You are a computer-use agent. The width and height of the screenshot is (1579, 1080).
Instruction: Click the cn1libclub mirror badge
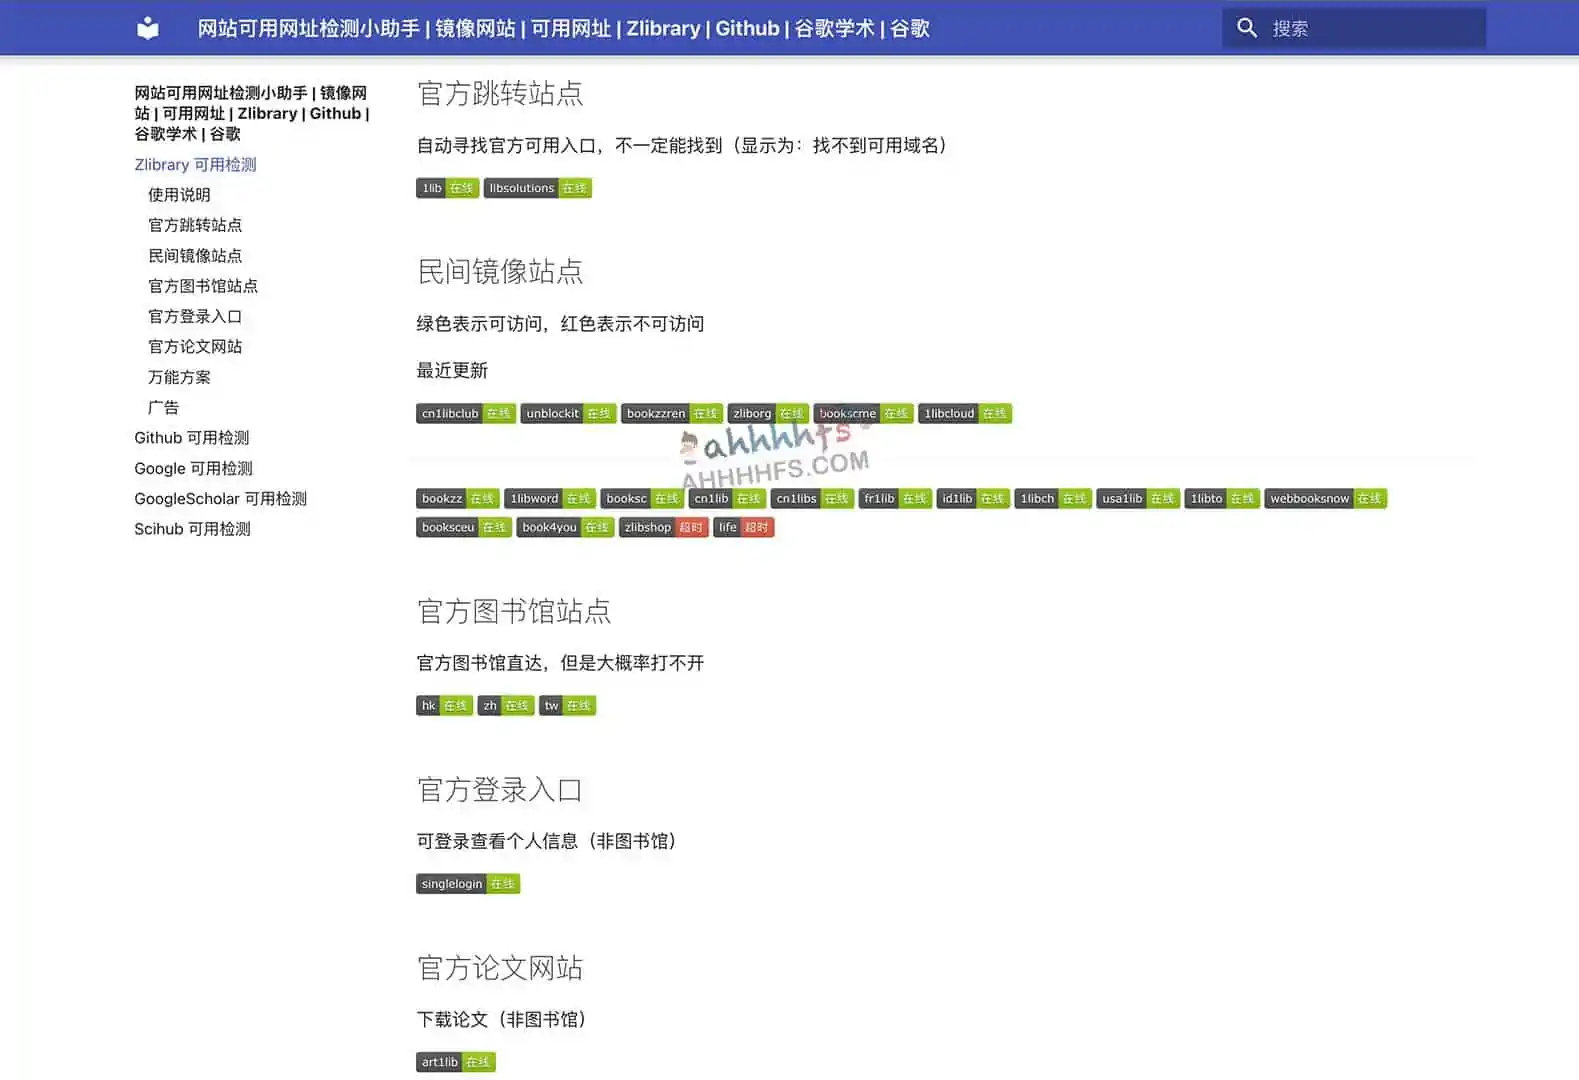tap(465, 413)
